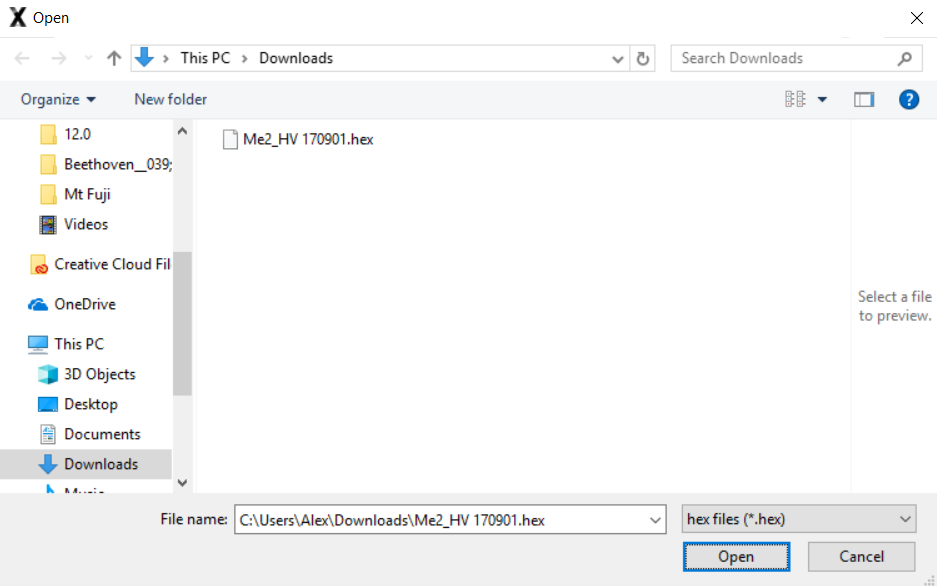The image size is (937, 586).
Task: Click the Mt Fuji folder icon
Action: click(48, 194)
